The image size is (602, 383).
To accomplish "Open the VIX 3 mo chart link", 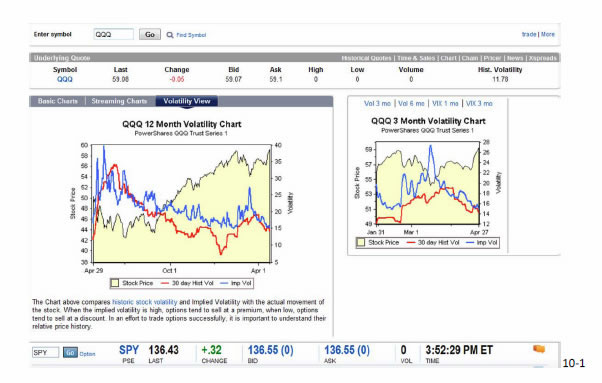I will pyautogui.click(x=479, y=104).
